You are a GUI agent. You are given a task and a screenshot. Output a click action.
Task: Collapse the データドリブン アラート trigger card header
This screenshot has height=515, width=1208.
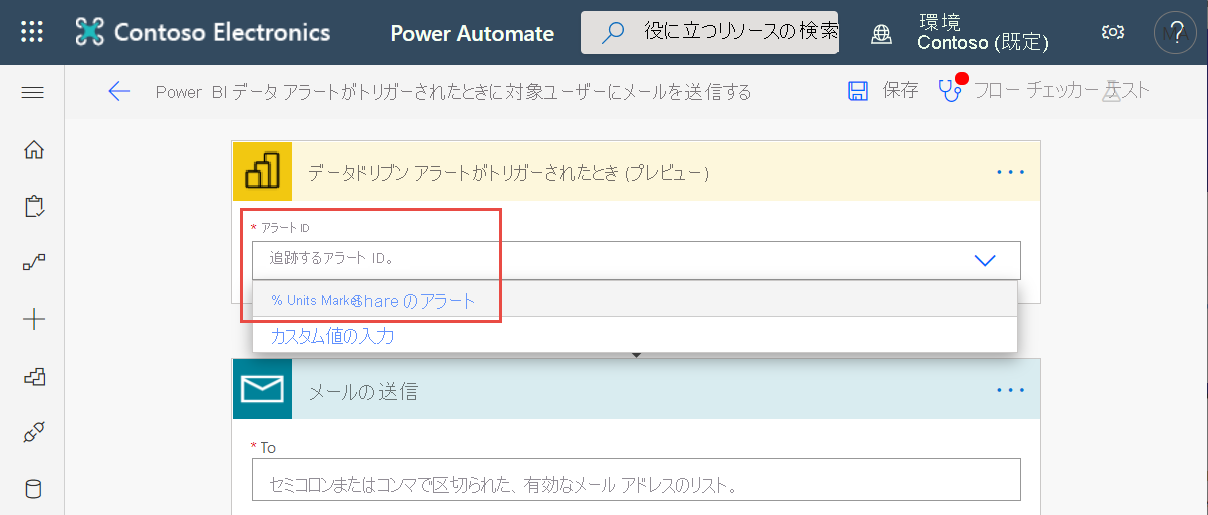[x=636, y=172]
